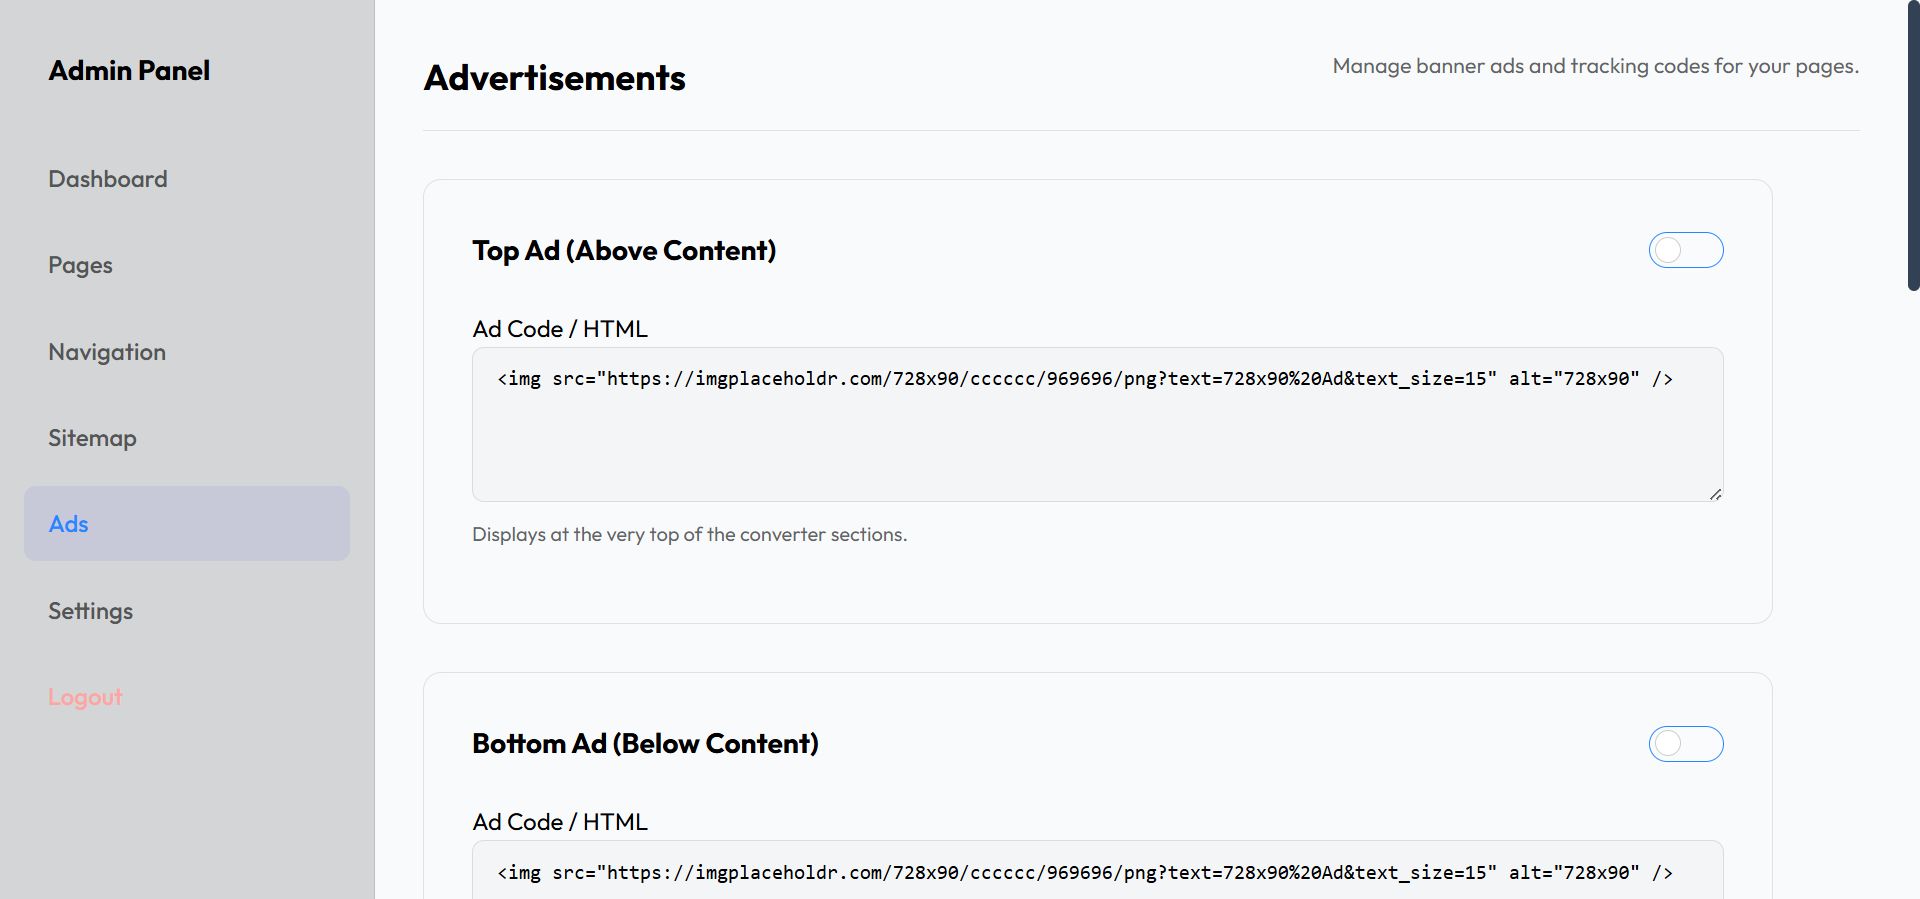Viewport: 1920px width, 899px height.
Task: Click into the Bottom Ad code textarea
Action: coord(1096,873)
